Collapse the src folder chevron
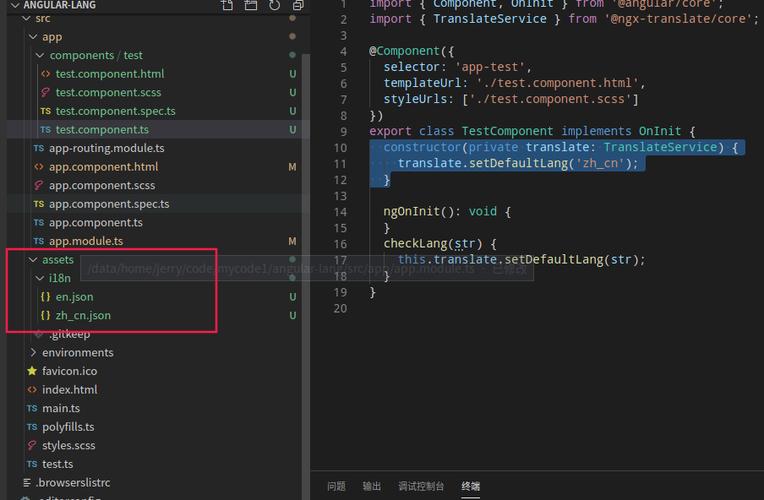Viewport: 764px width, 500px height. pos(26,19)
